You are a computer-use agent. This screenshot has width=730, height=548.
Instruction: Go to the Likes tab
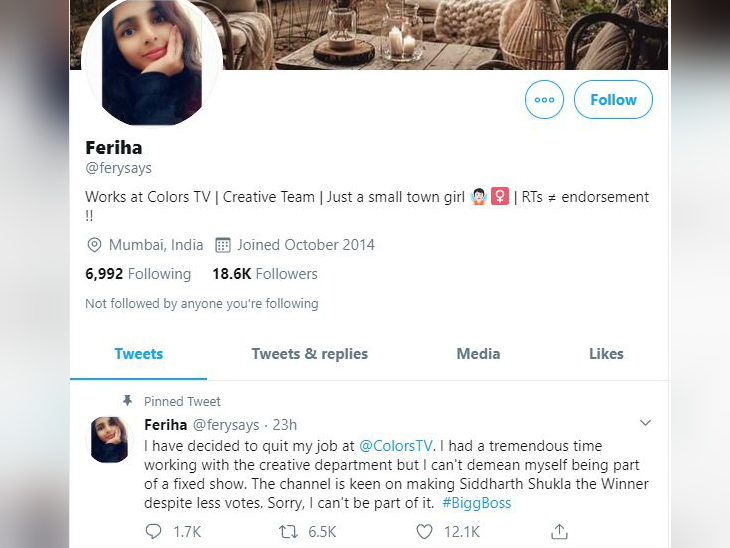pos(606,354)
